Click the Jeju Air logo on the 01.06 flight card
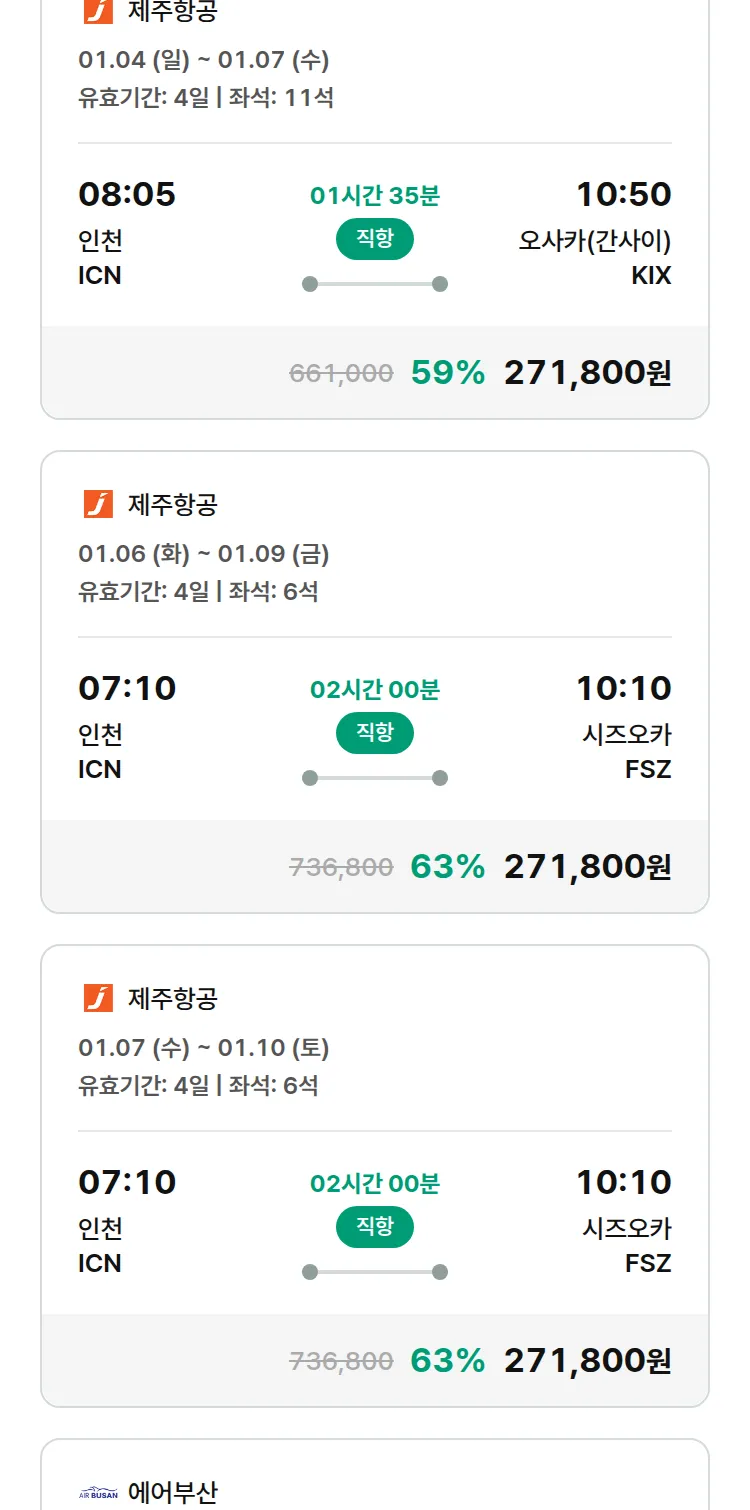 coord(98,504)
